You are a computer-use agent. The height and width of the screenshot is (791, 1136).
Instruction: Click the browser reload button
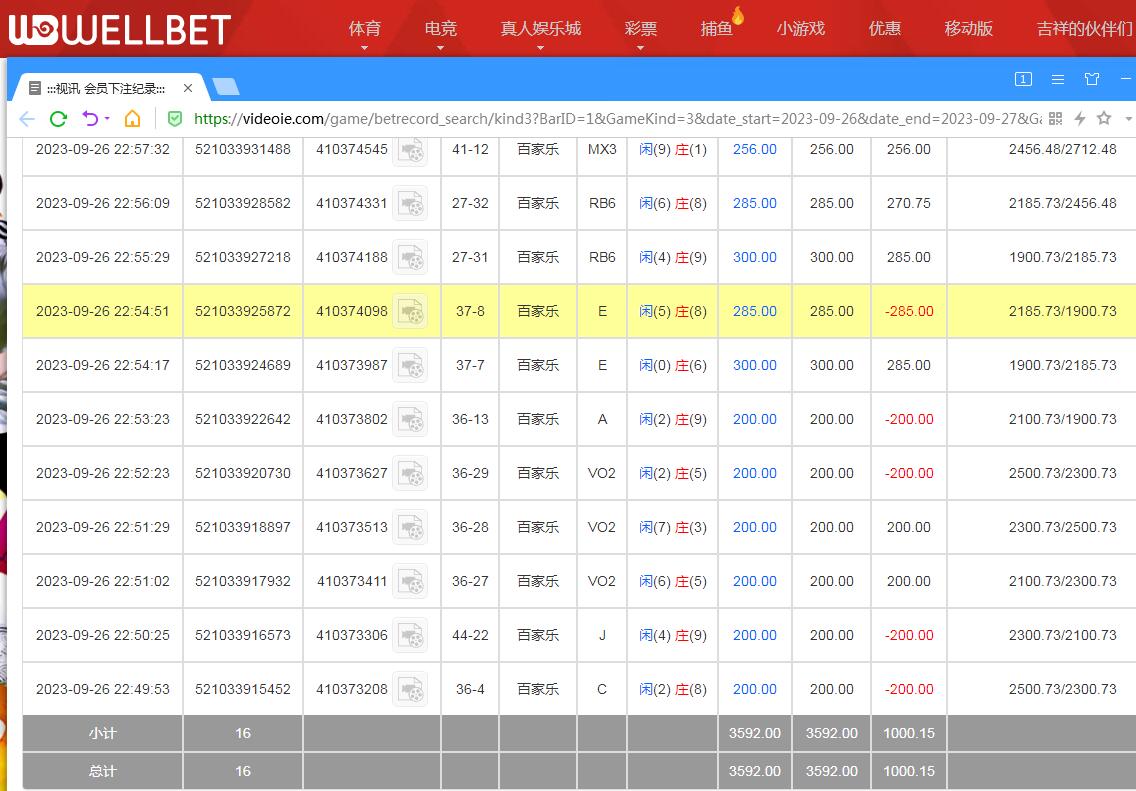[58, 119]
